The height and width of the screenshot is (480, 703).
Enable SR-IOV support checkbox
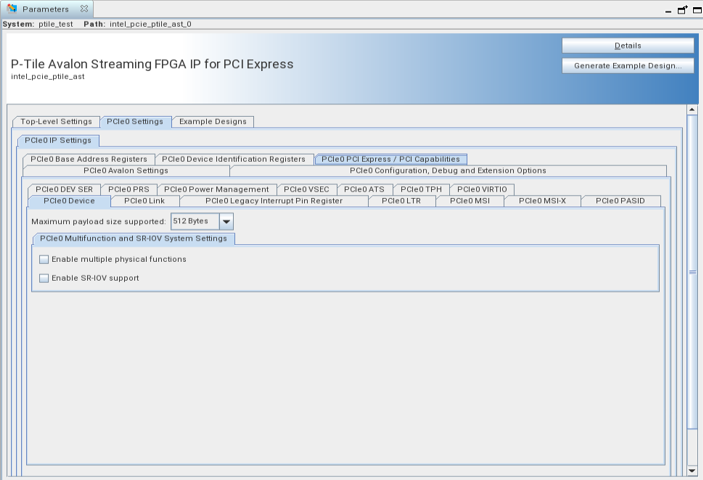pos(44,278)
